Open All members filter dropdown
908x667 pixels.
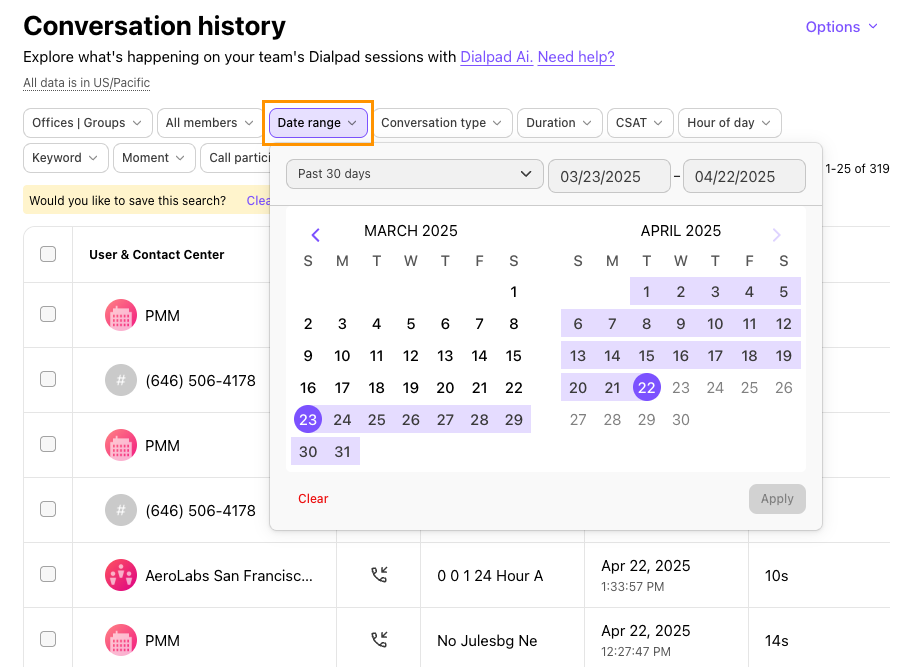210,123
